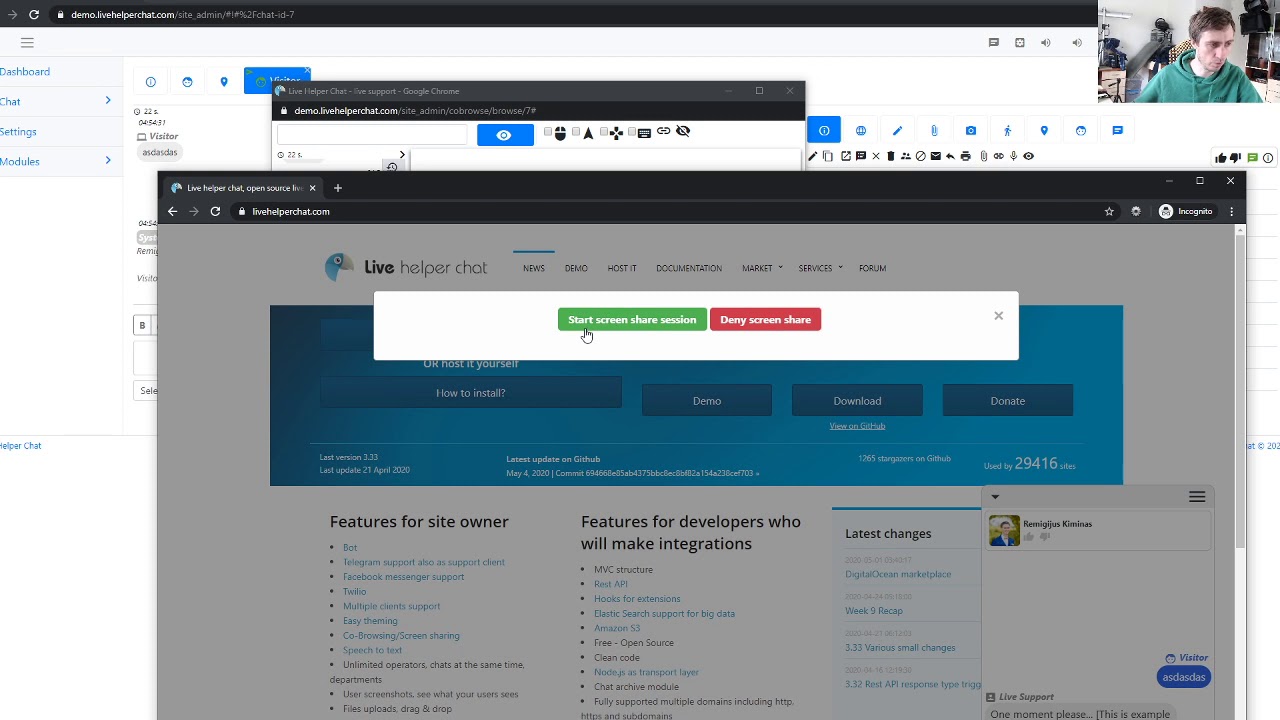Click operator Remigijus Kiminas photo thumbnail
1280x720 pixels.
pos(1004,530)
